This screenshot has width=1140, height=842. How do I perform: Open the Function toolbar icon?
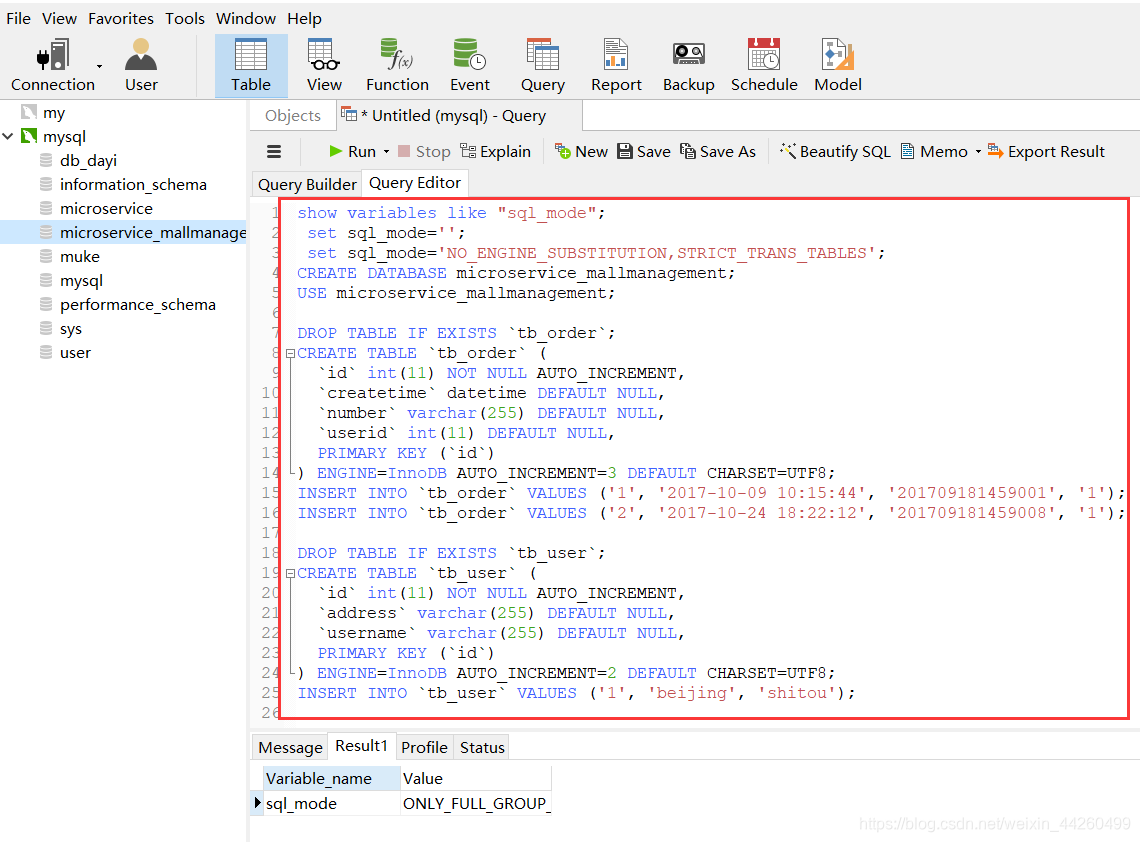397,65
